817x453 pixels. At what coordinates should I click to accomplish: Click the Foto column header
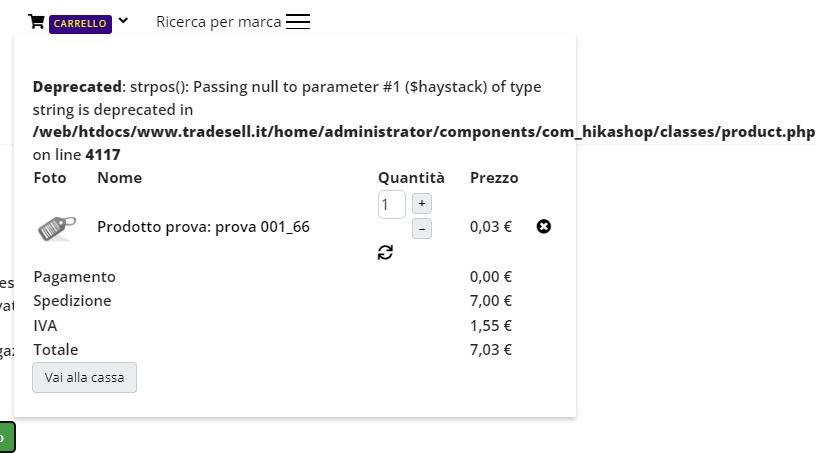point(50,178)
